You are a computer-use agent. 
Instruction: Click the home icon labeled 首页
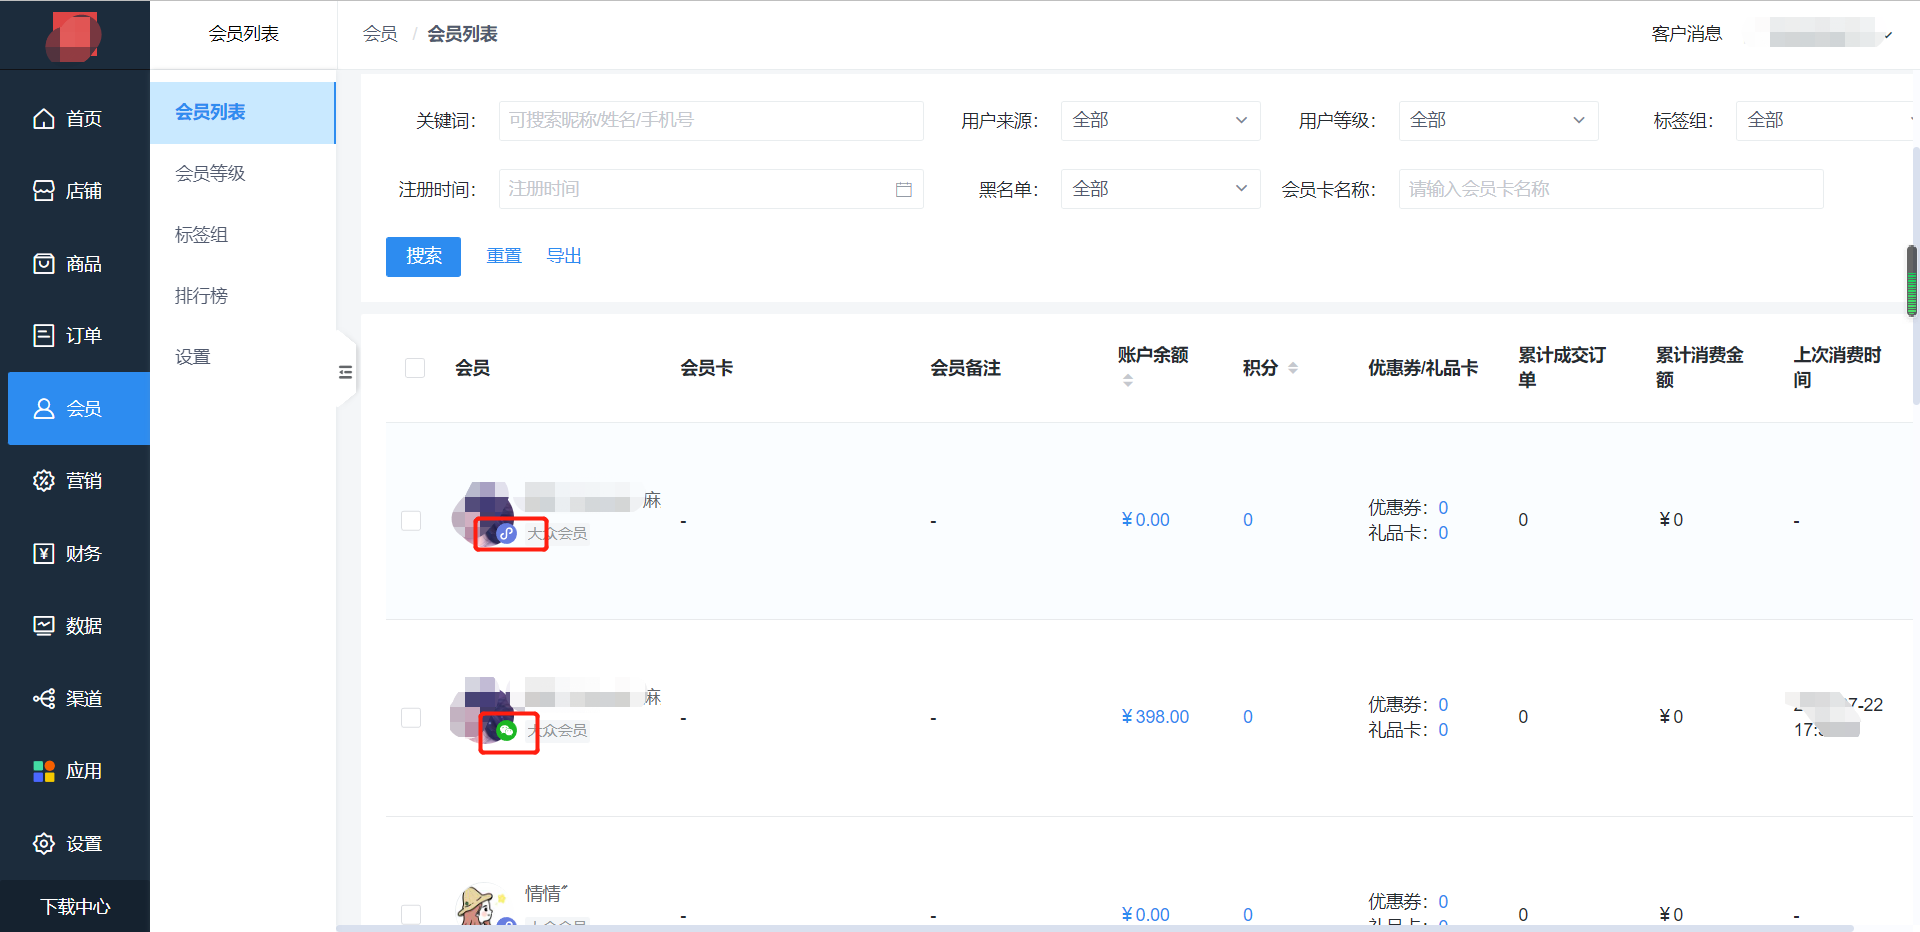pos(44,119)
